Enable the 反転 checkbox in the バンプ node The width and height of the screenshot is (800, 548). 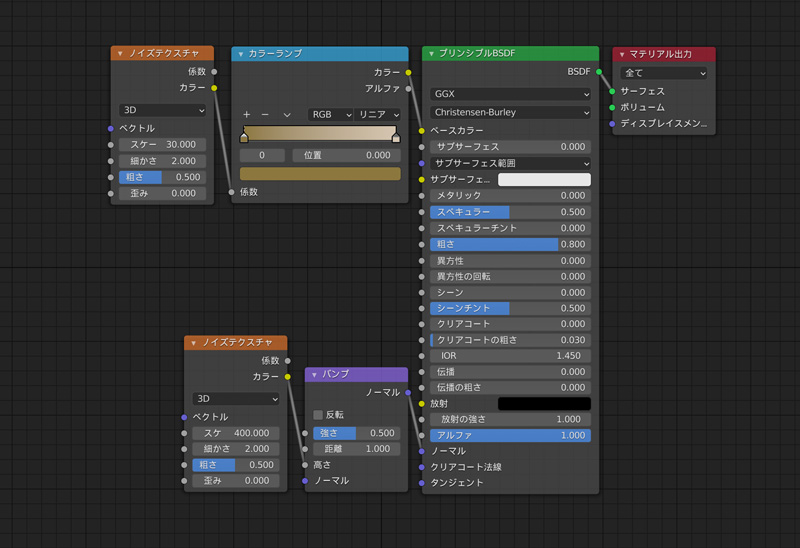[318, 414]
